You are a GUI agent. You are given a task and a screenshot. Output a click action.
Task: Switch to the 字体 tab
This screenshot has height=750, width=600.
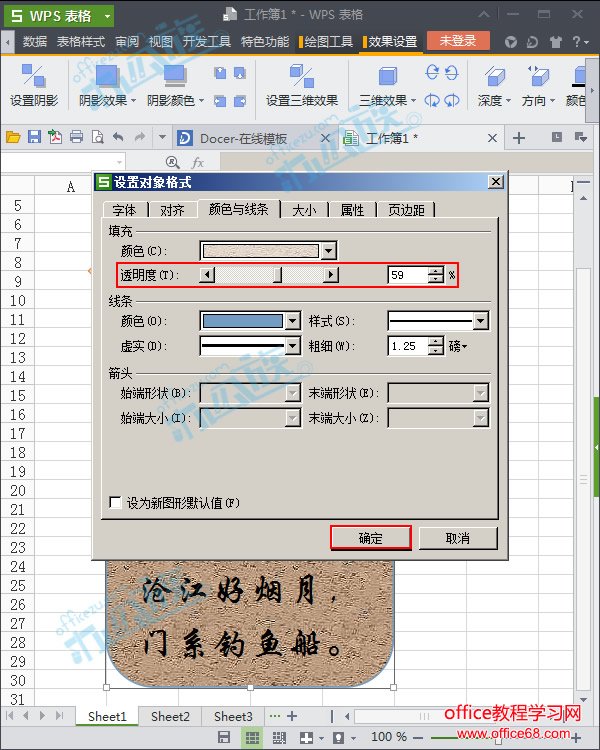point(124,210)
